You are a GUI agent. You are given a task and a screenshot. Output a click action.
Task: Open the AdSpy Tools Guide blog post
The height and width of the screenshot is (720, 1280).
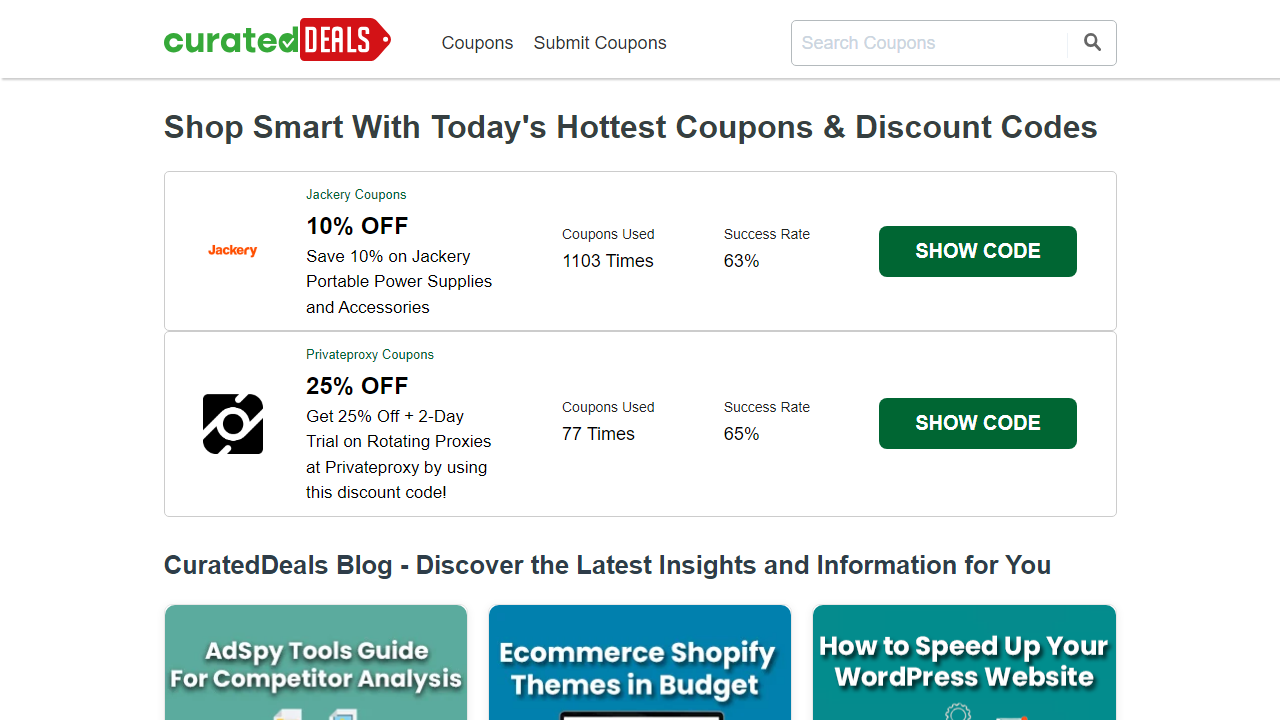click(x=315, y=662)
